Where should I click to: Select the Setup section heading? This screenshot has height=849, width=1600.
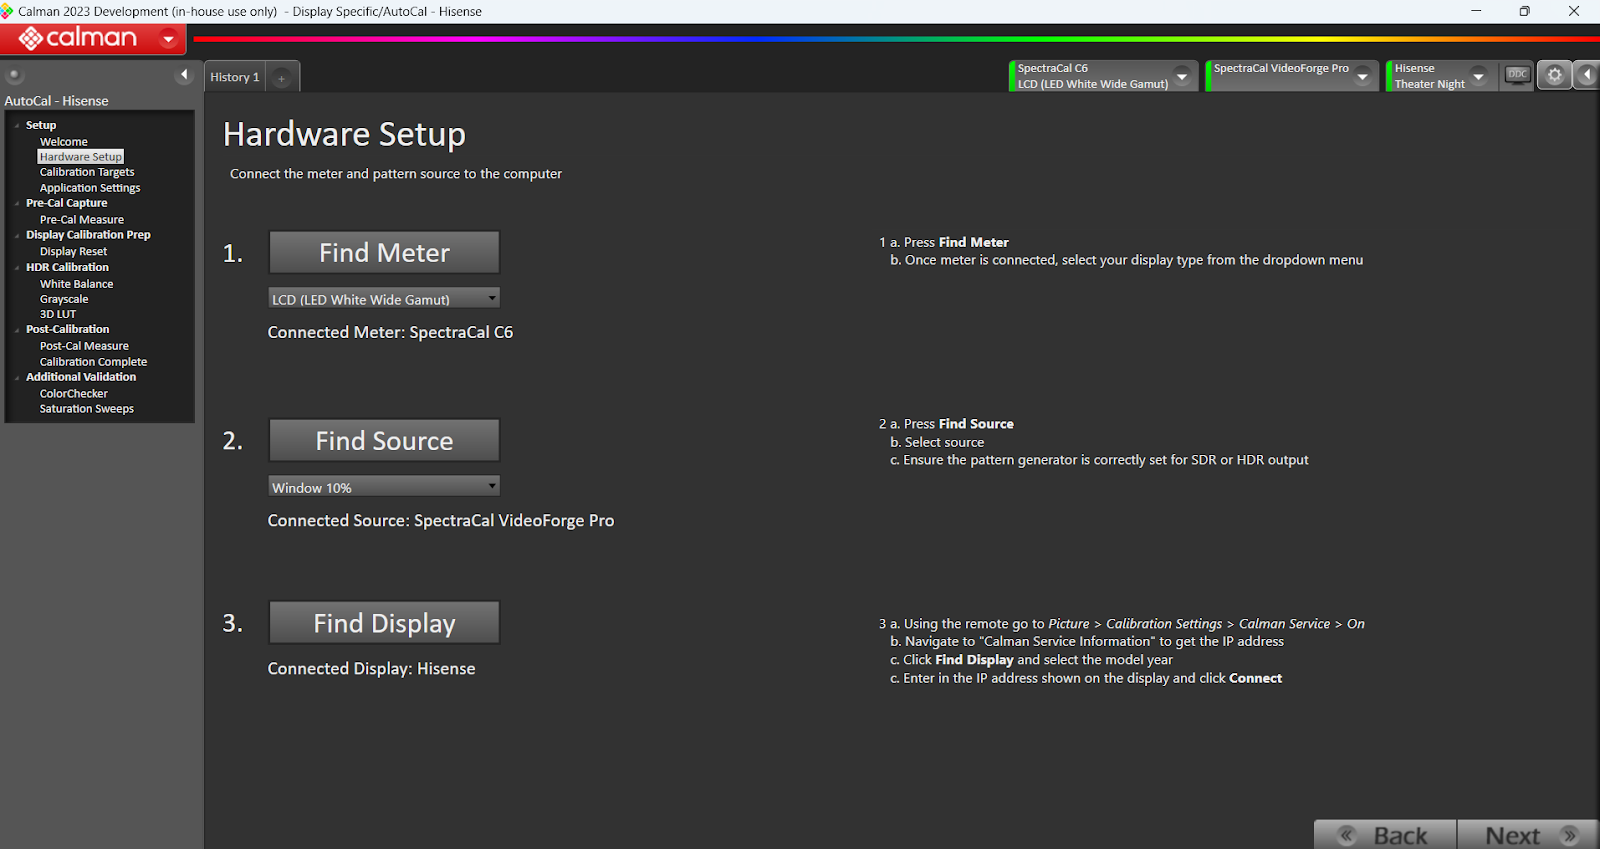coord(41,126)
